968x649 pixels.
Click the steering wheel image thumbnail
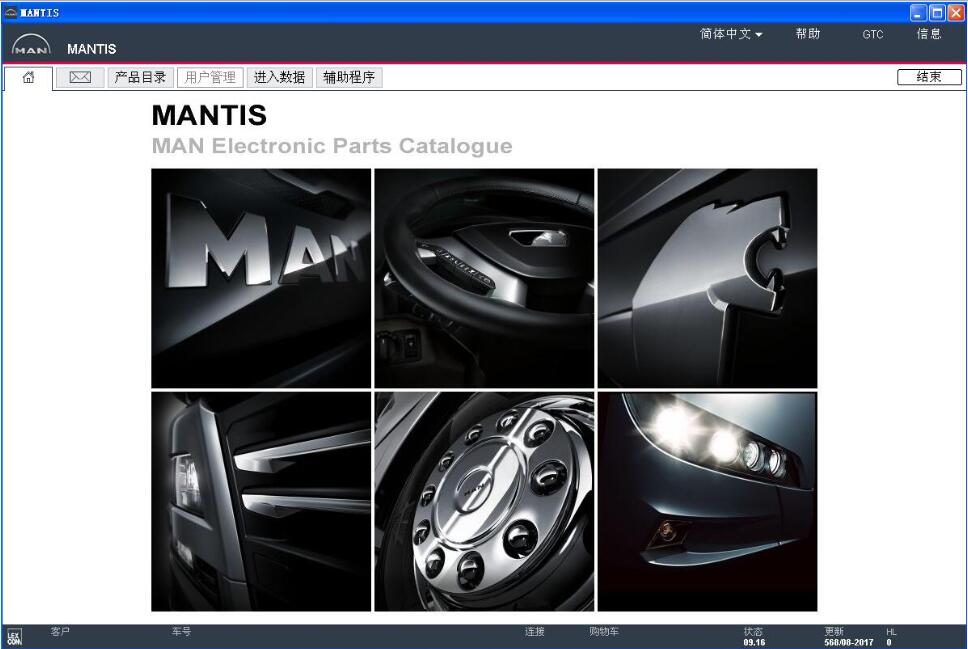tap(484, 276)
